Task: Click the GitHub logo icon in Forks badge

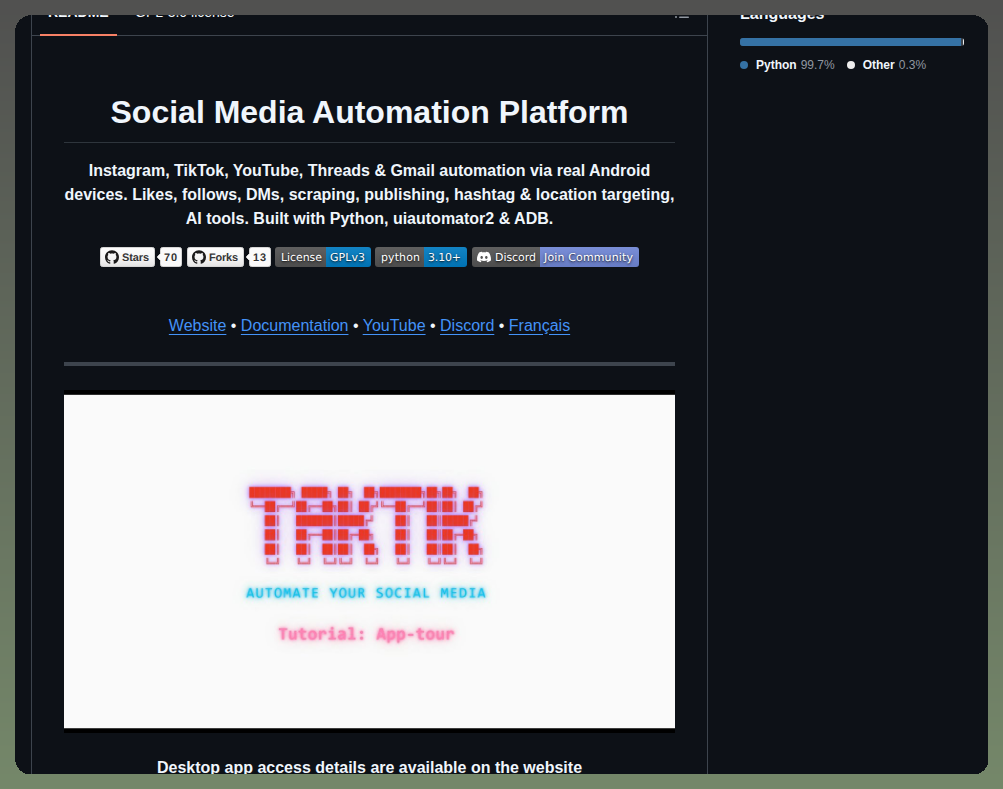Action: point(199,257)
